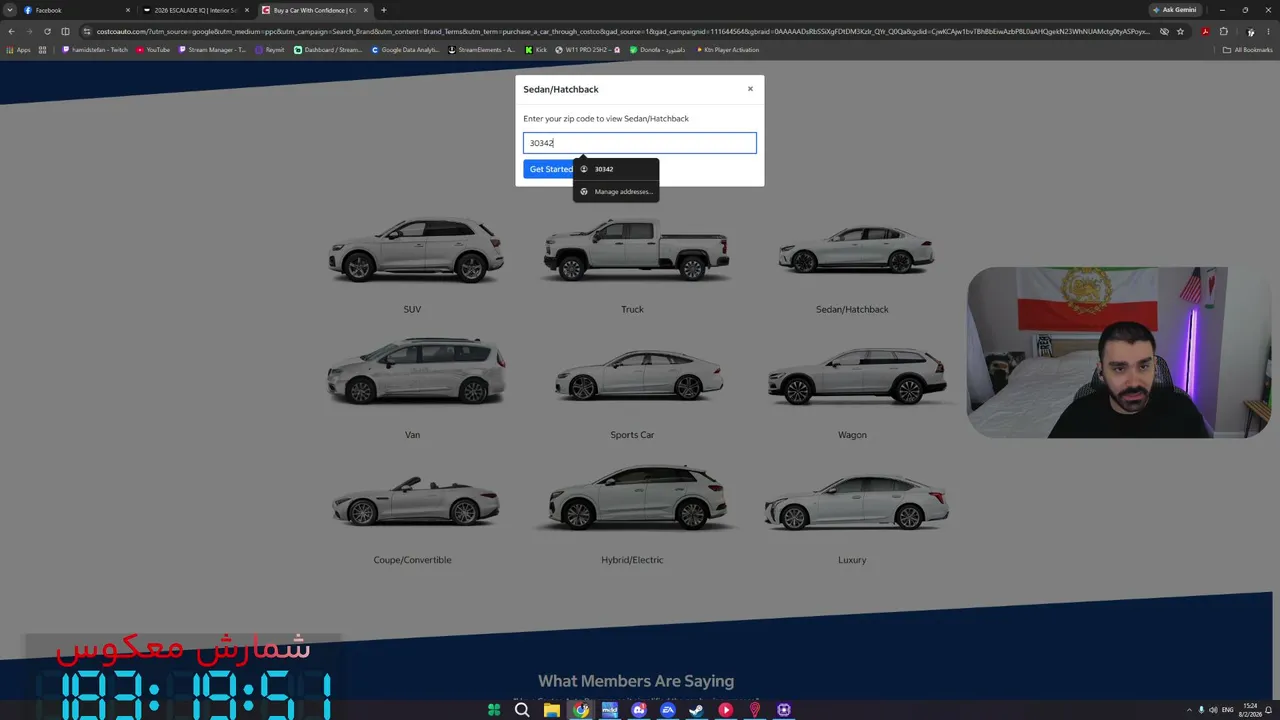Click the Chrome taskbar icon
The height and width of the screenshot is (720, 1280).
(x=581, y=710)
